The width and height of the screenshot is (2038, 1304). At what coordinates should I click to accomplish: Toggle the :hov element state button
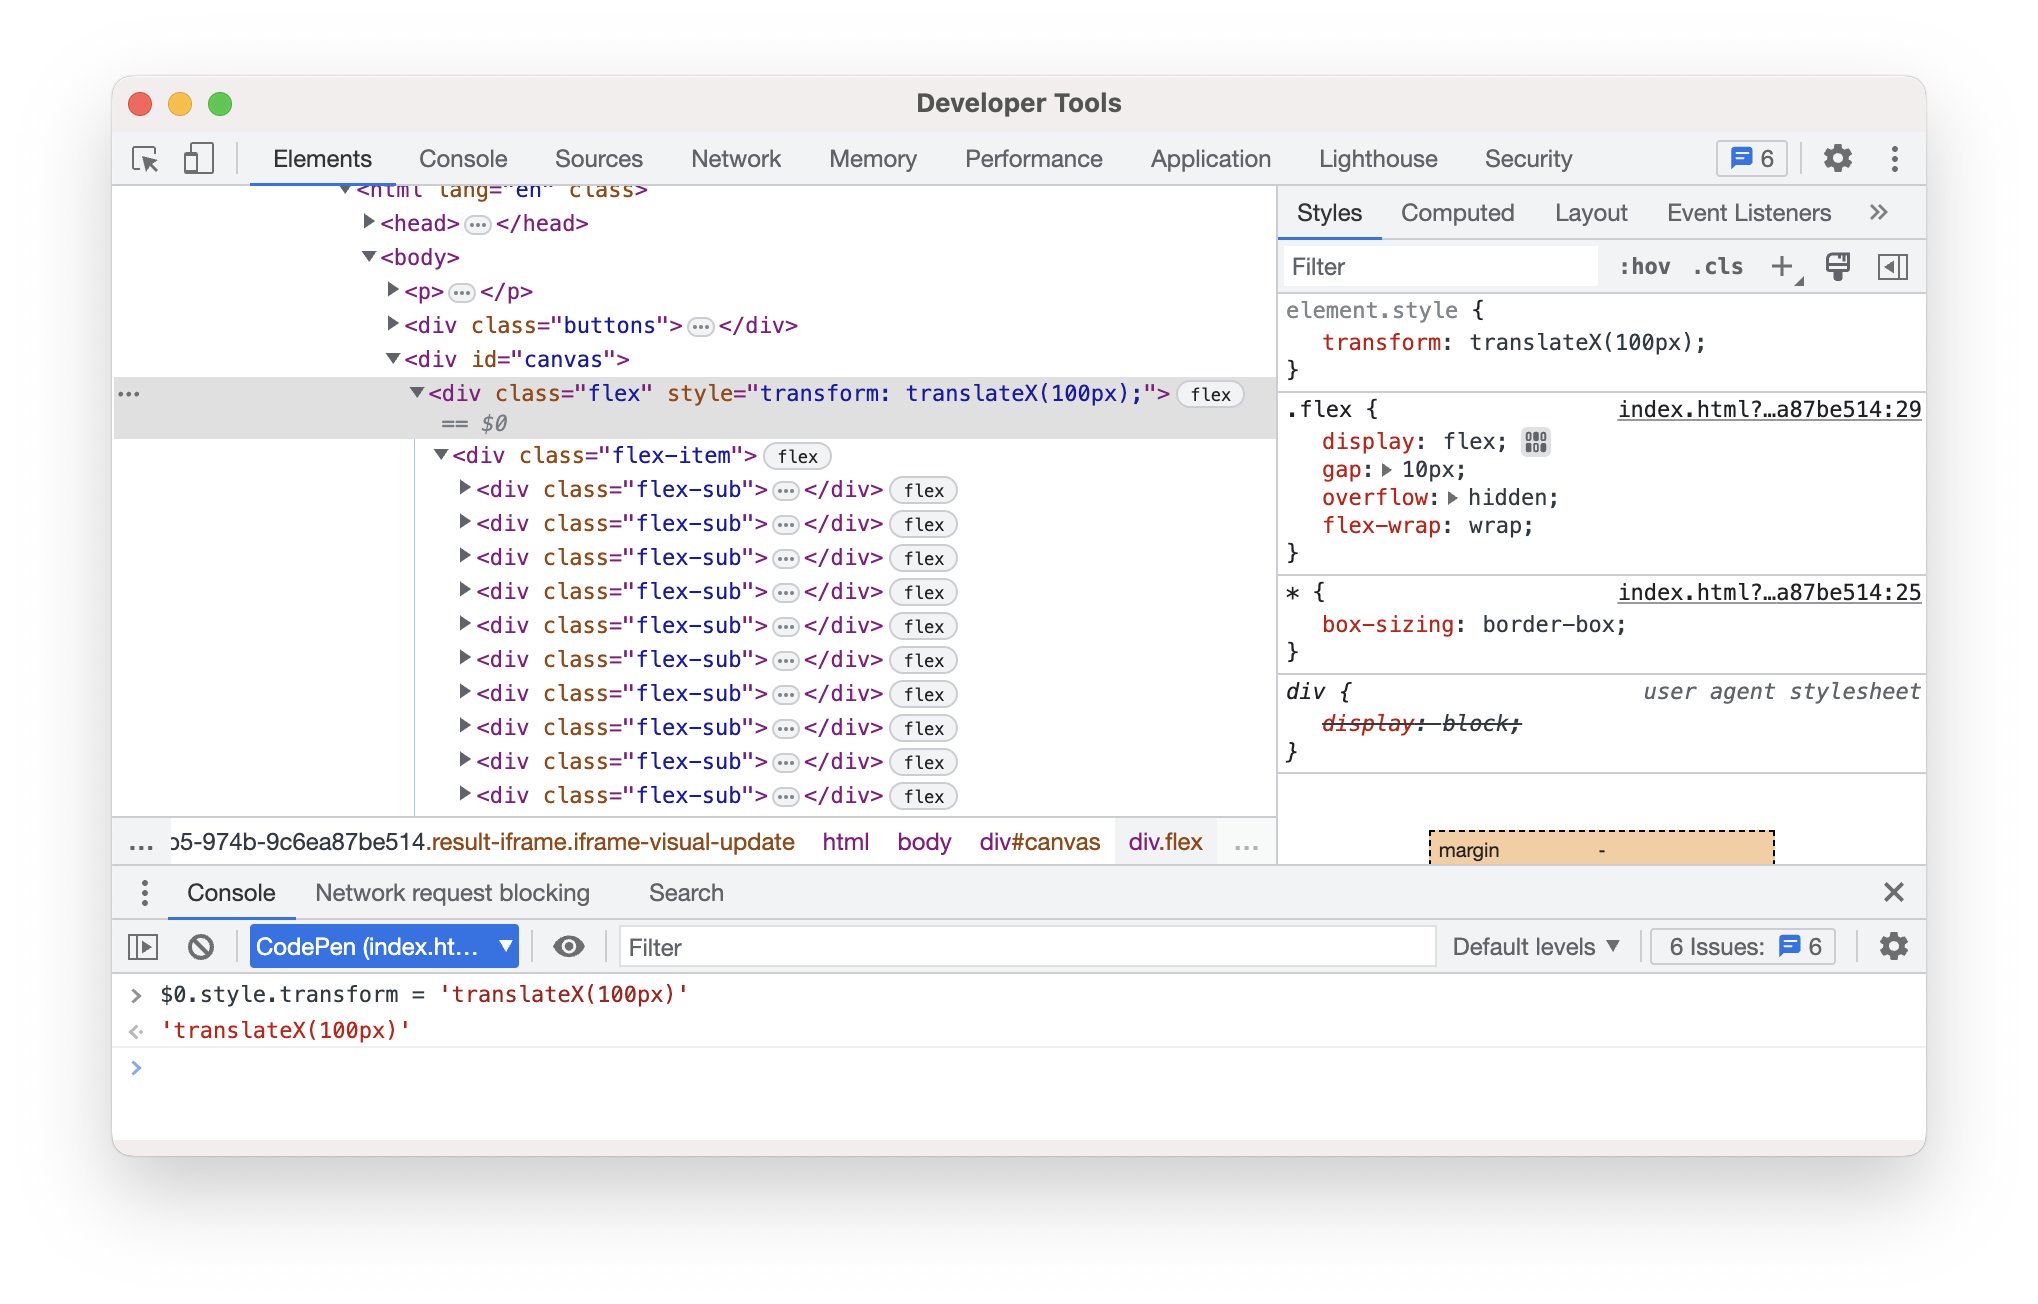1645,267
